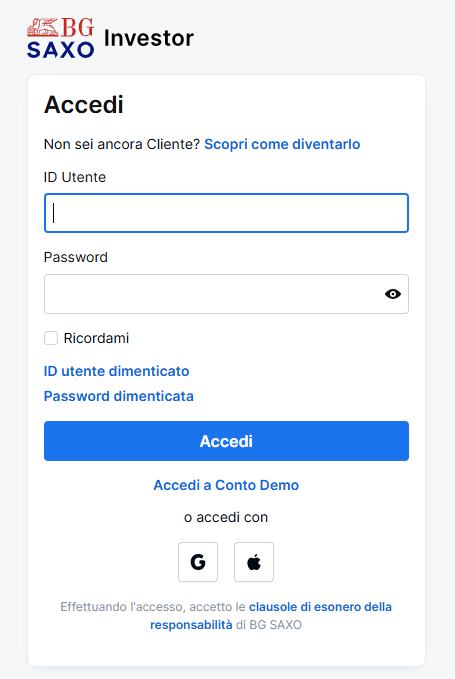Screen dimensions: 455x679
Task: Click the red lion emblem in logo
Action: click(42, 27)
